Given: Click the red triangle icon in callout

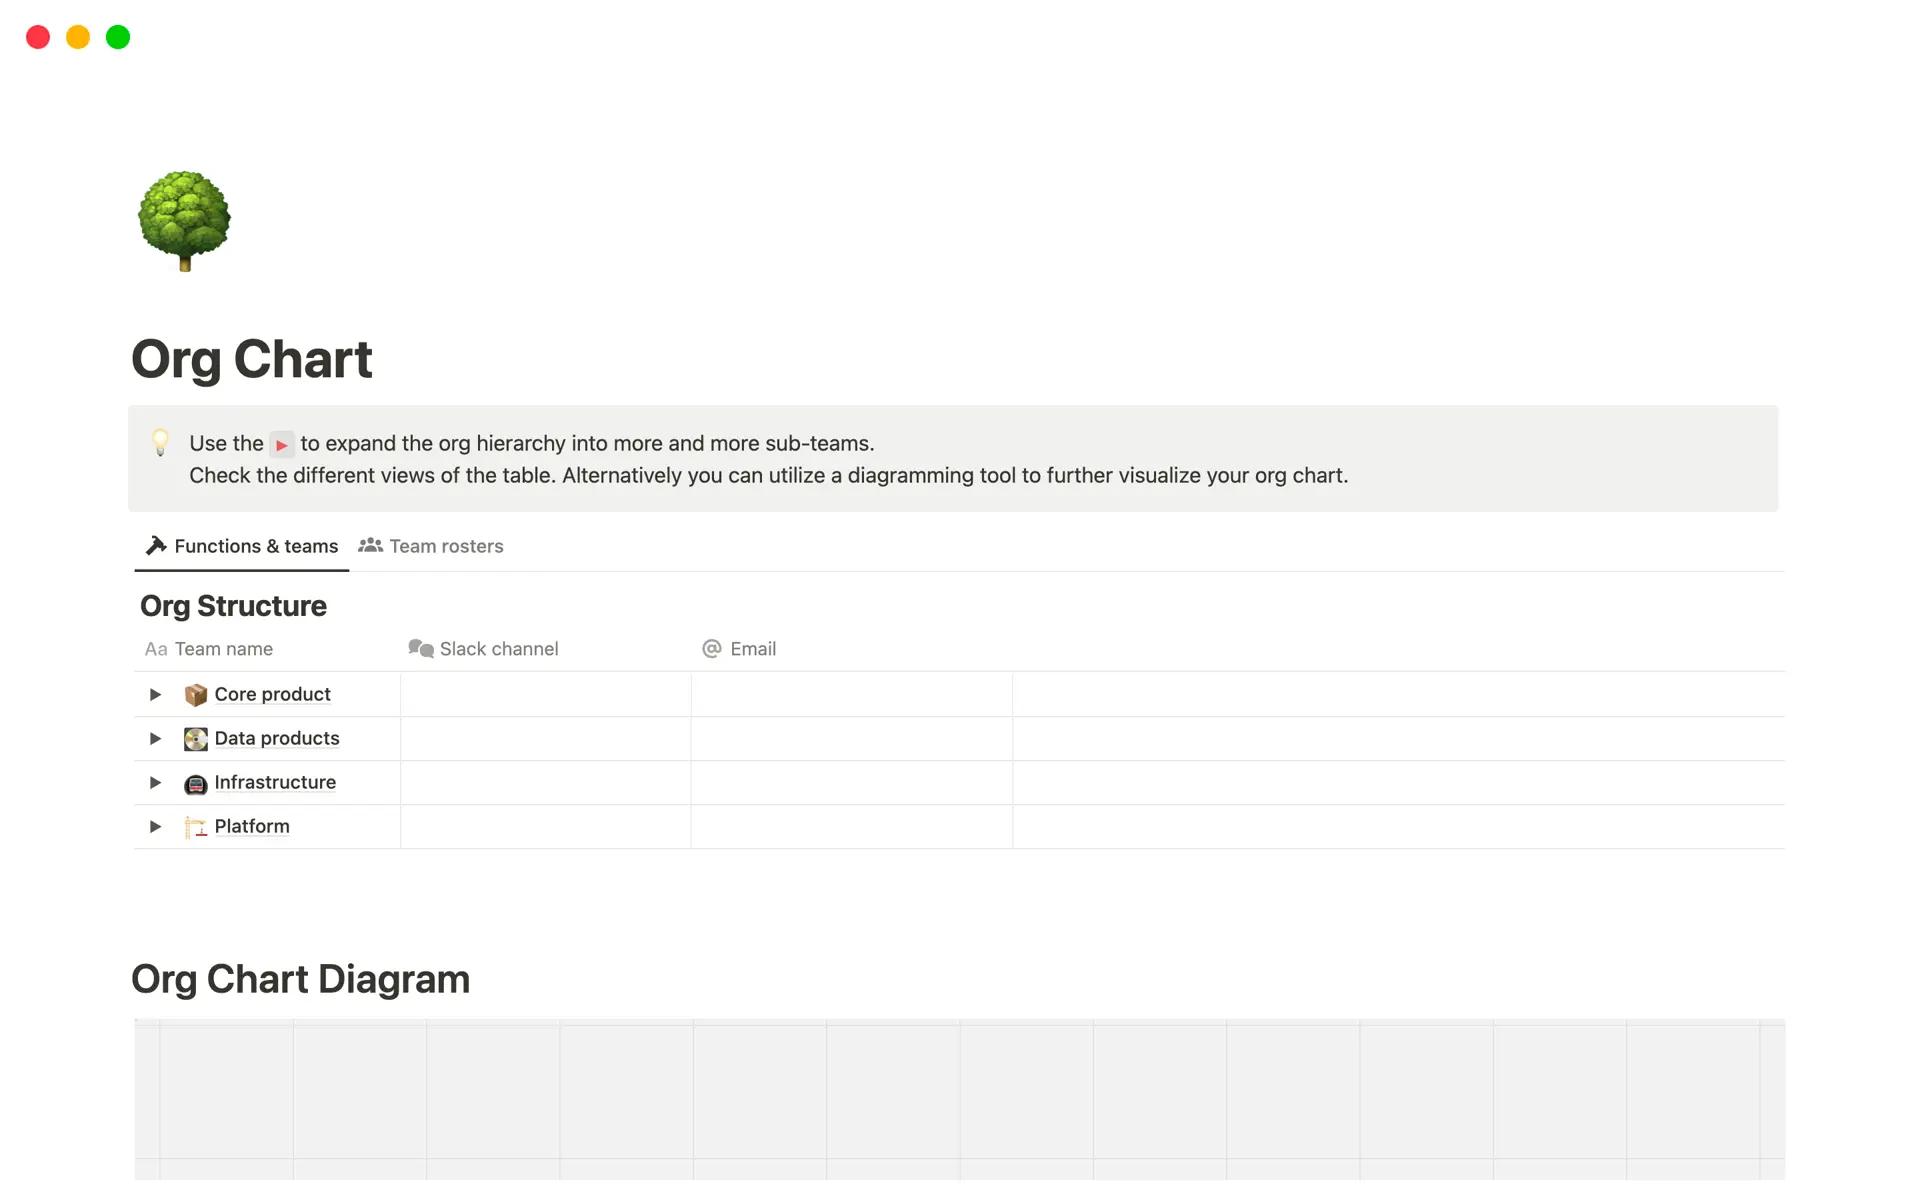Looking at the screenshot, I should pos(282,445).
